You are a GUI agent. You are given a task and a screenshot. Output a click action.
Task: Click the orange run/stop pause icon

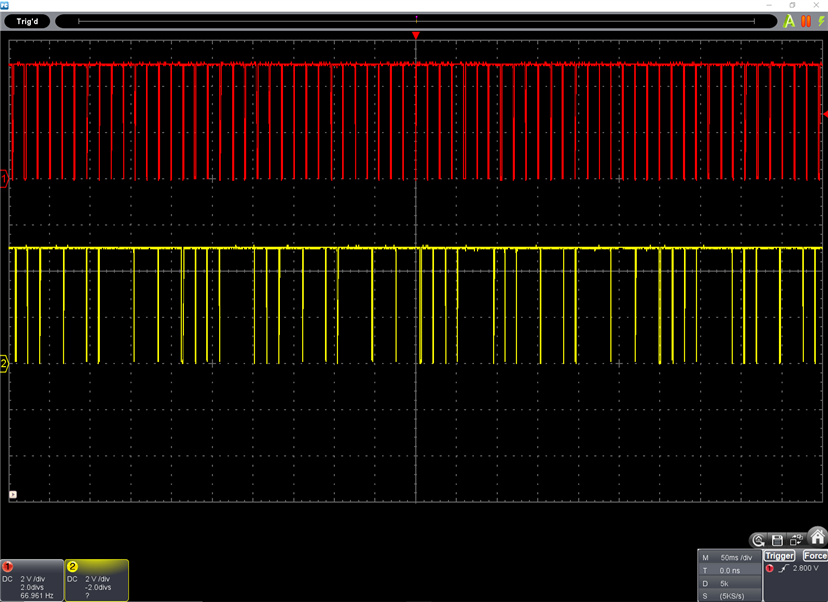tap(804, 20)
